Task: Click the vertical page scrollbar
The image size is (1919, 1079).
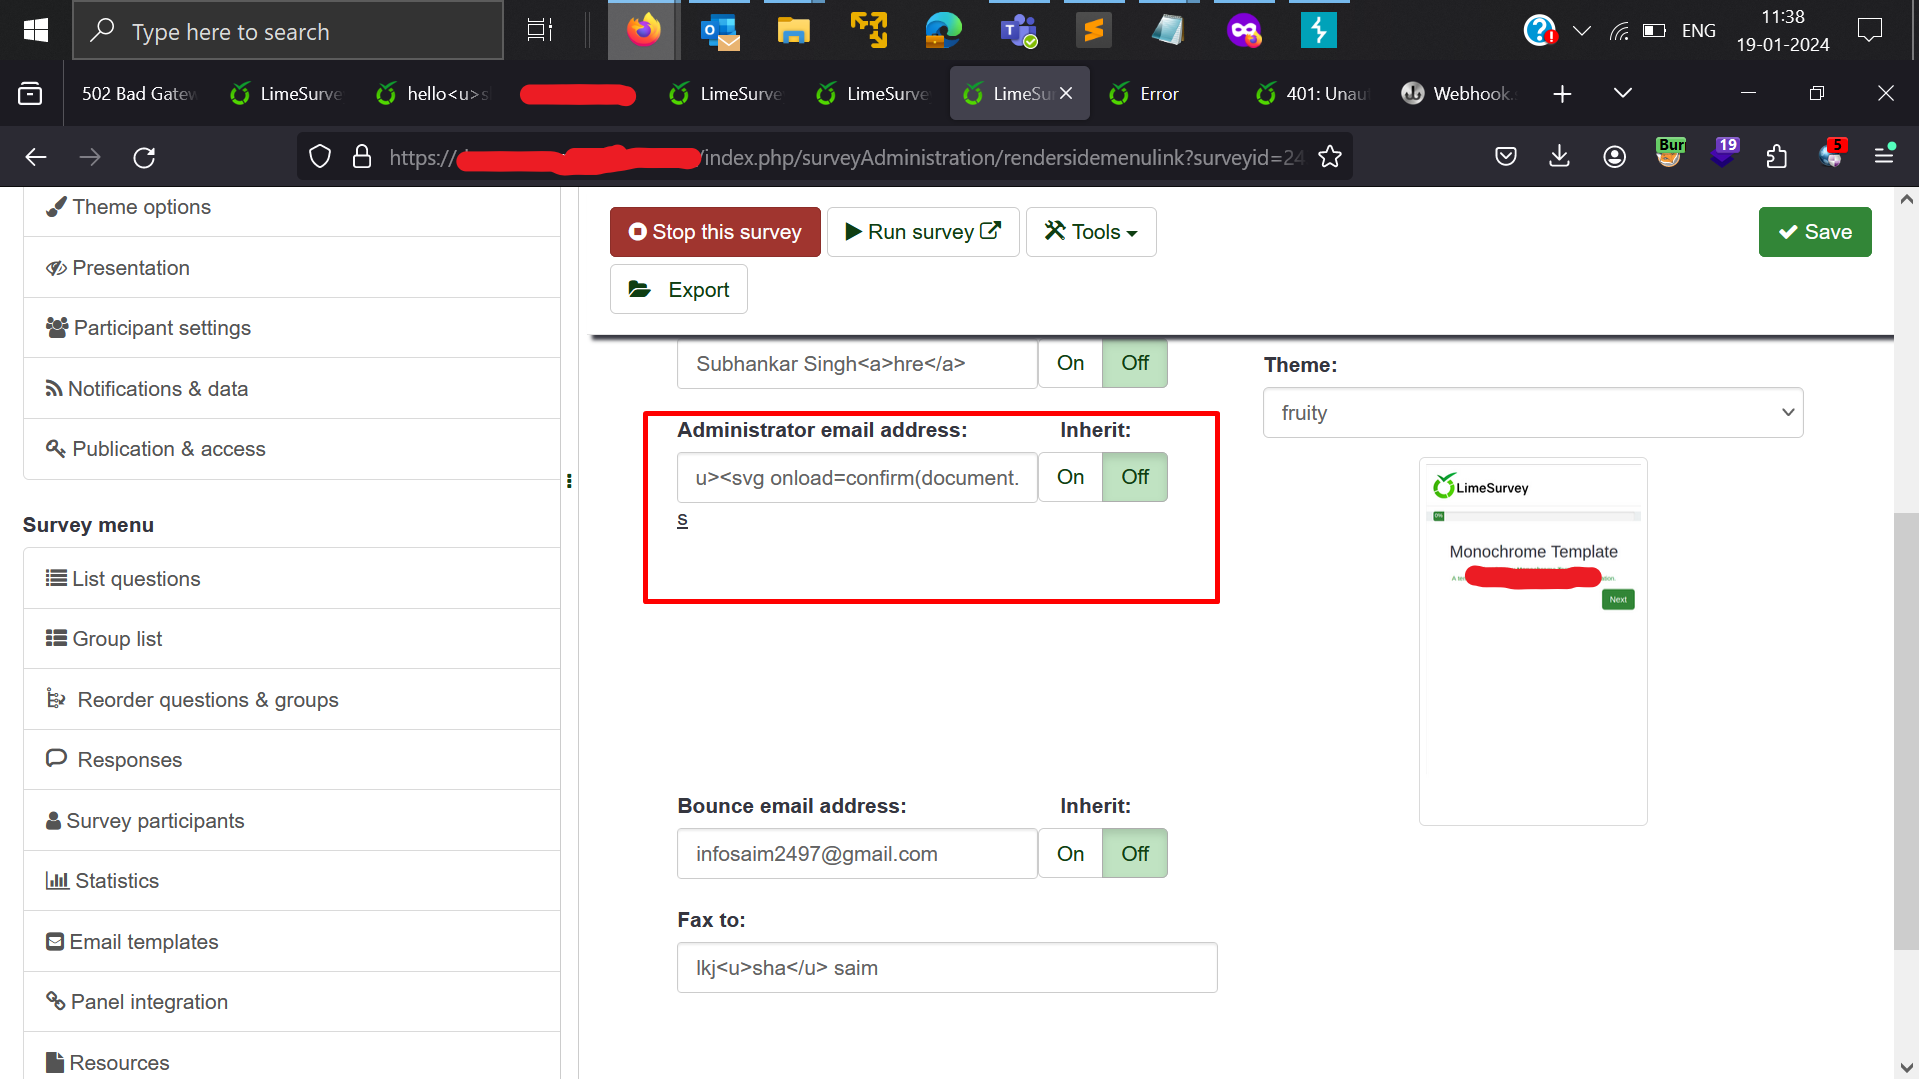Action: (x=1906, y=730)
